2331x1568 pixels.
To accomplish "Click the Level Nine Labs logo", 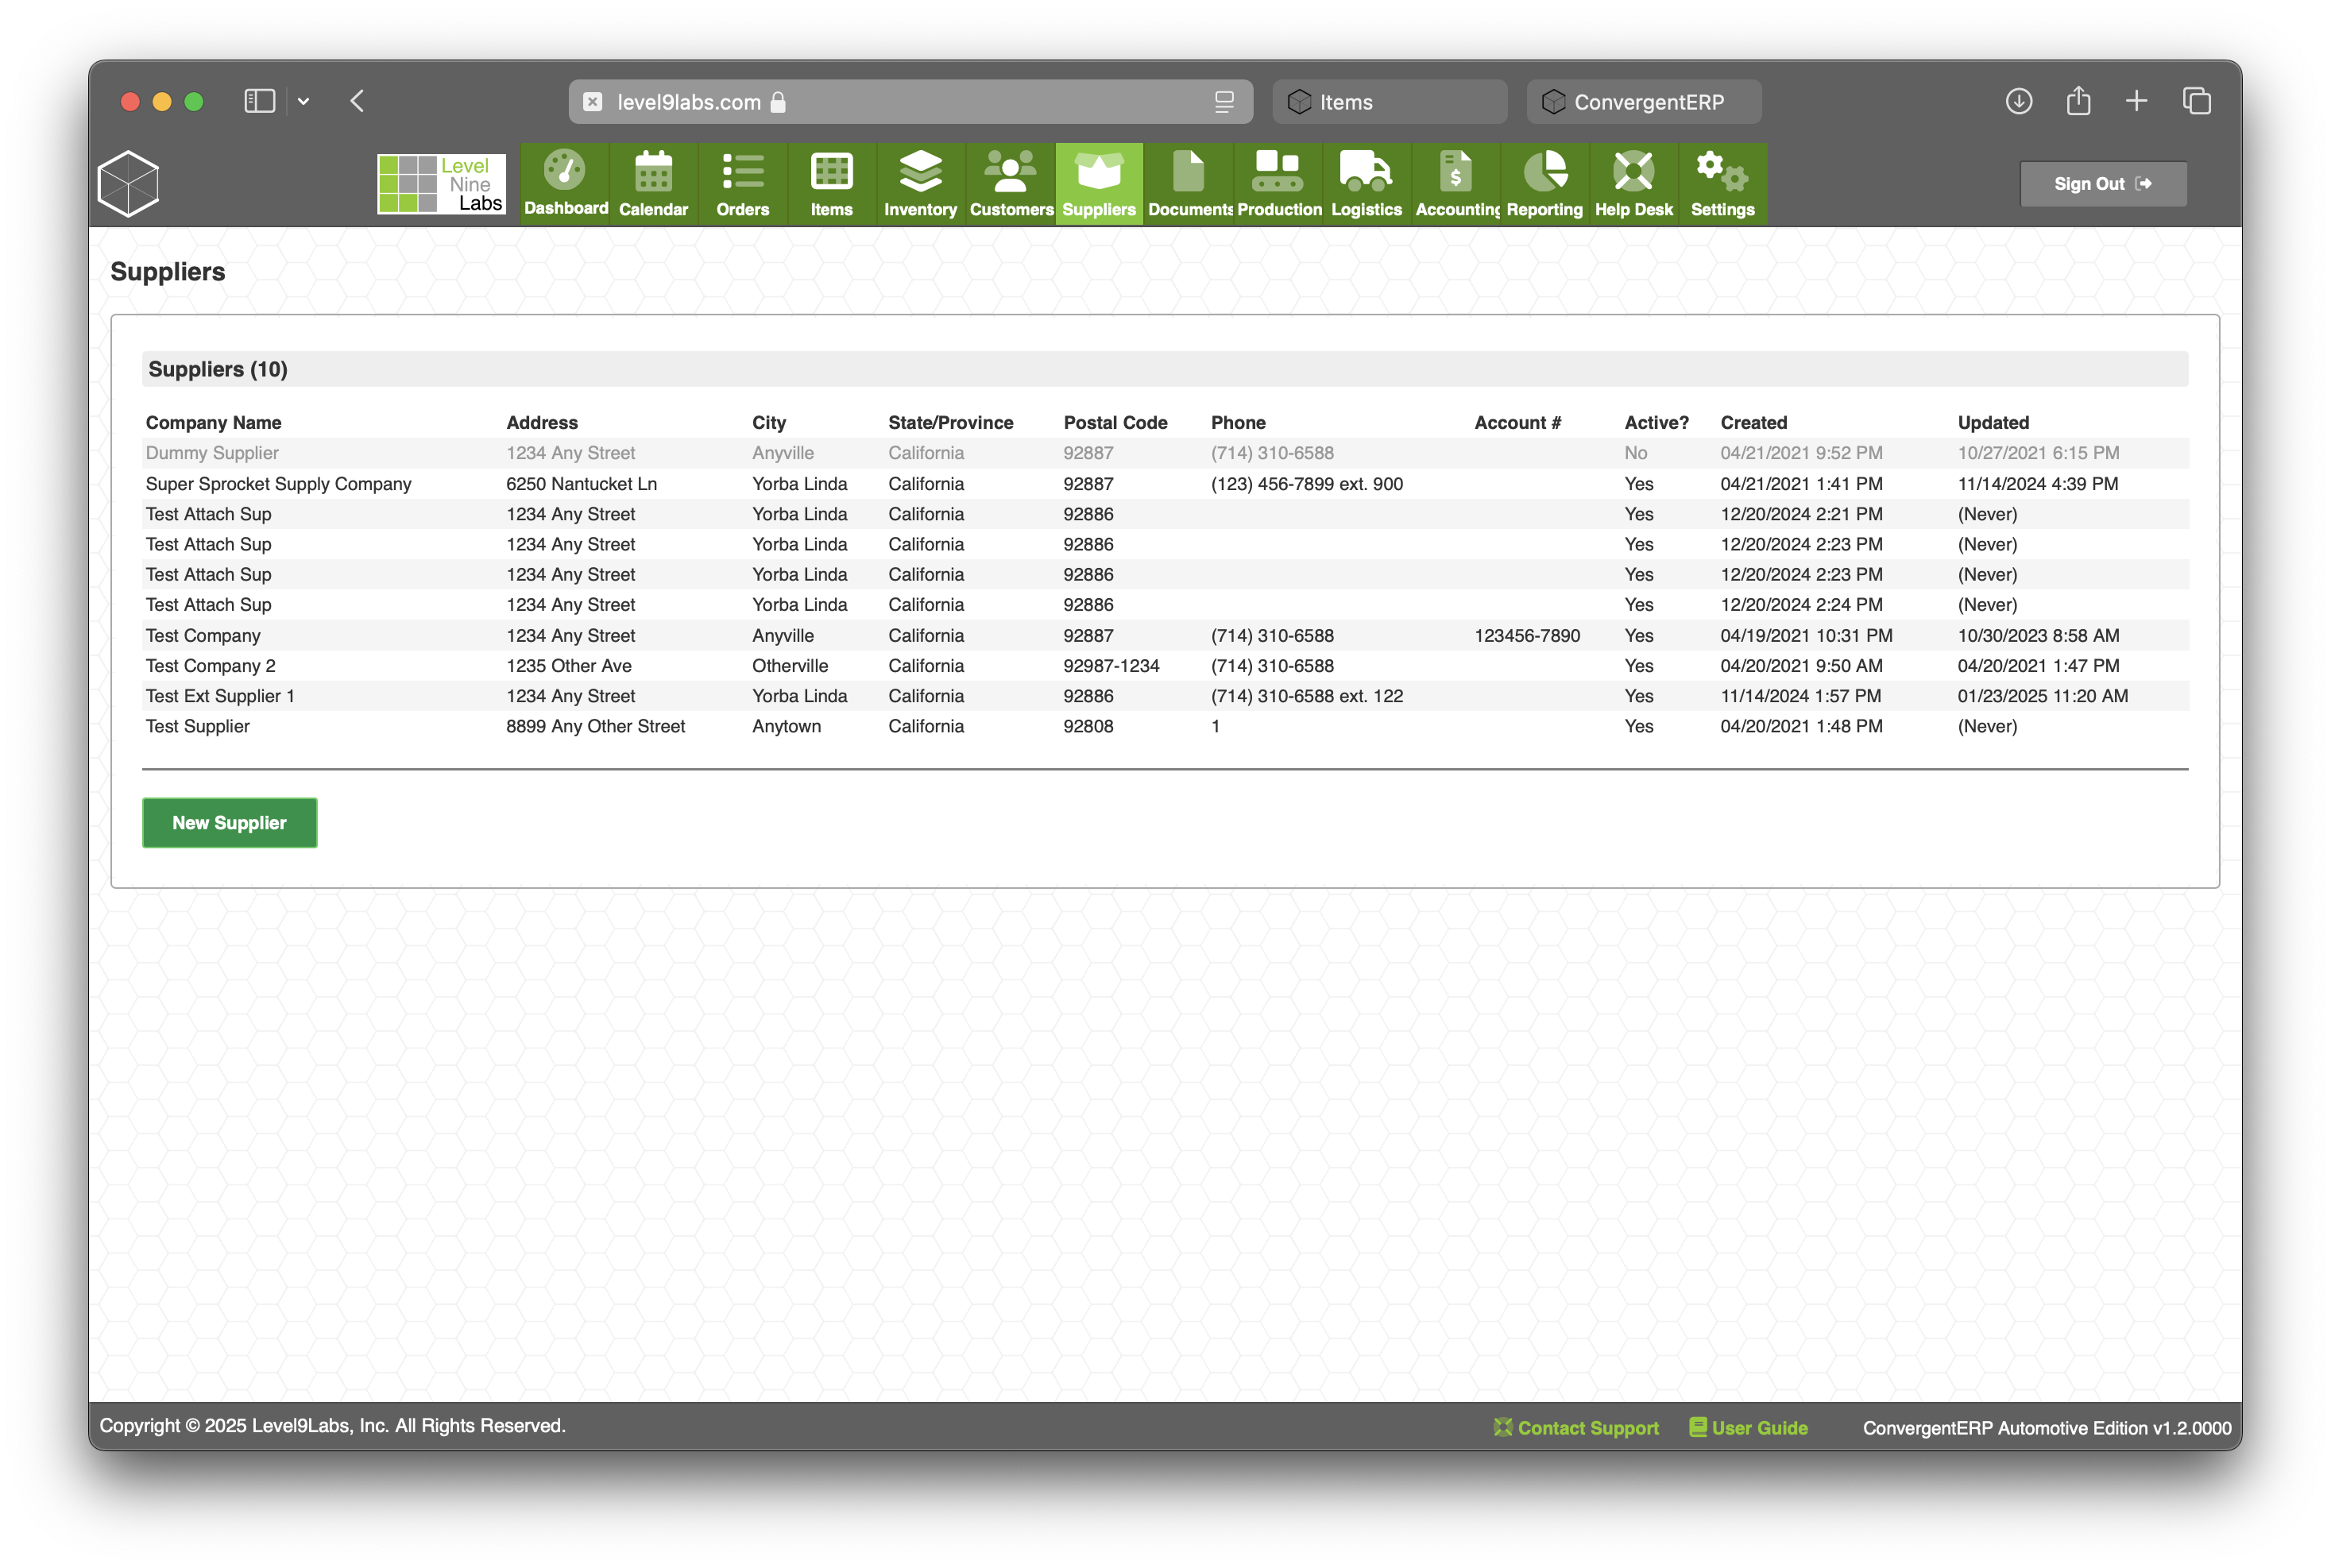I will point(441,184).
